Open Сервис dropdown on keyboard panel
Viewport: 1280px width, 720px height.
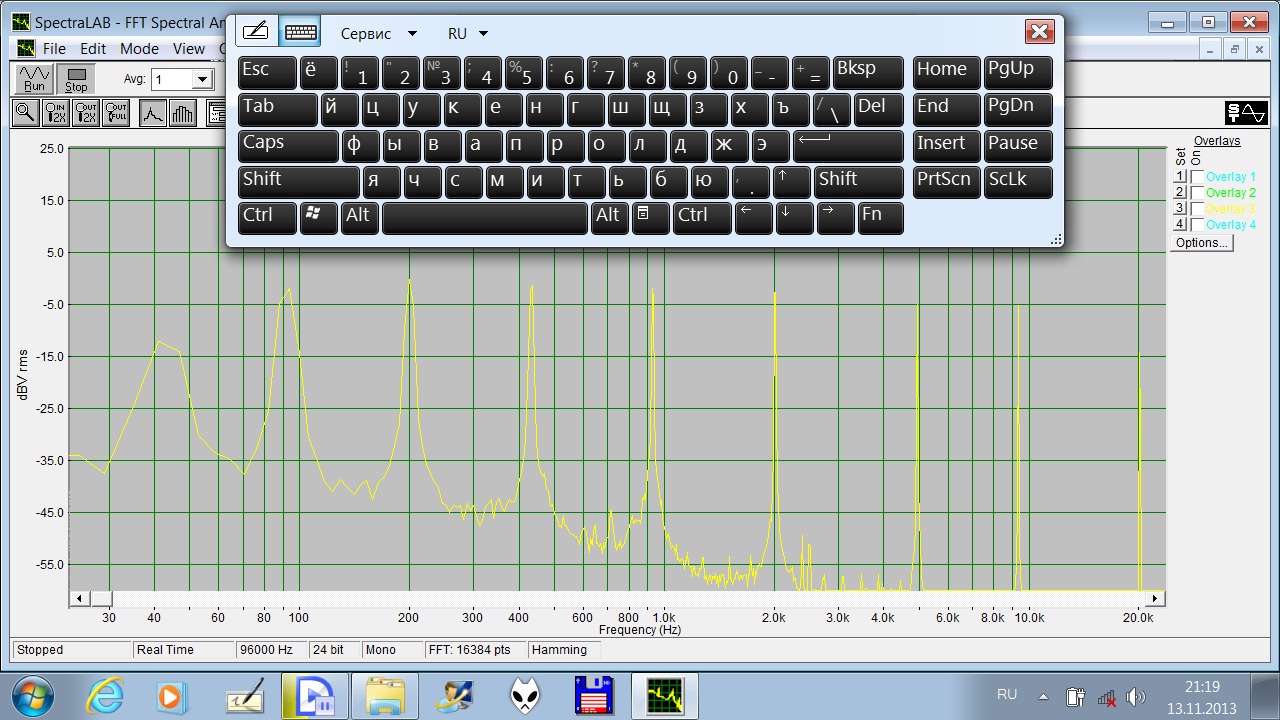coord(378,33)
